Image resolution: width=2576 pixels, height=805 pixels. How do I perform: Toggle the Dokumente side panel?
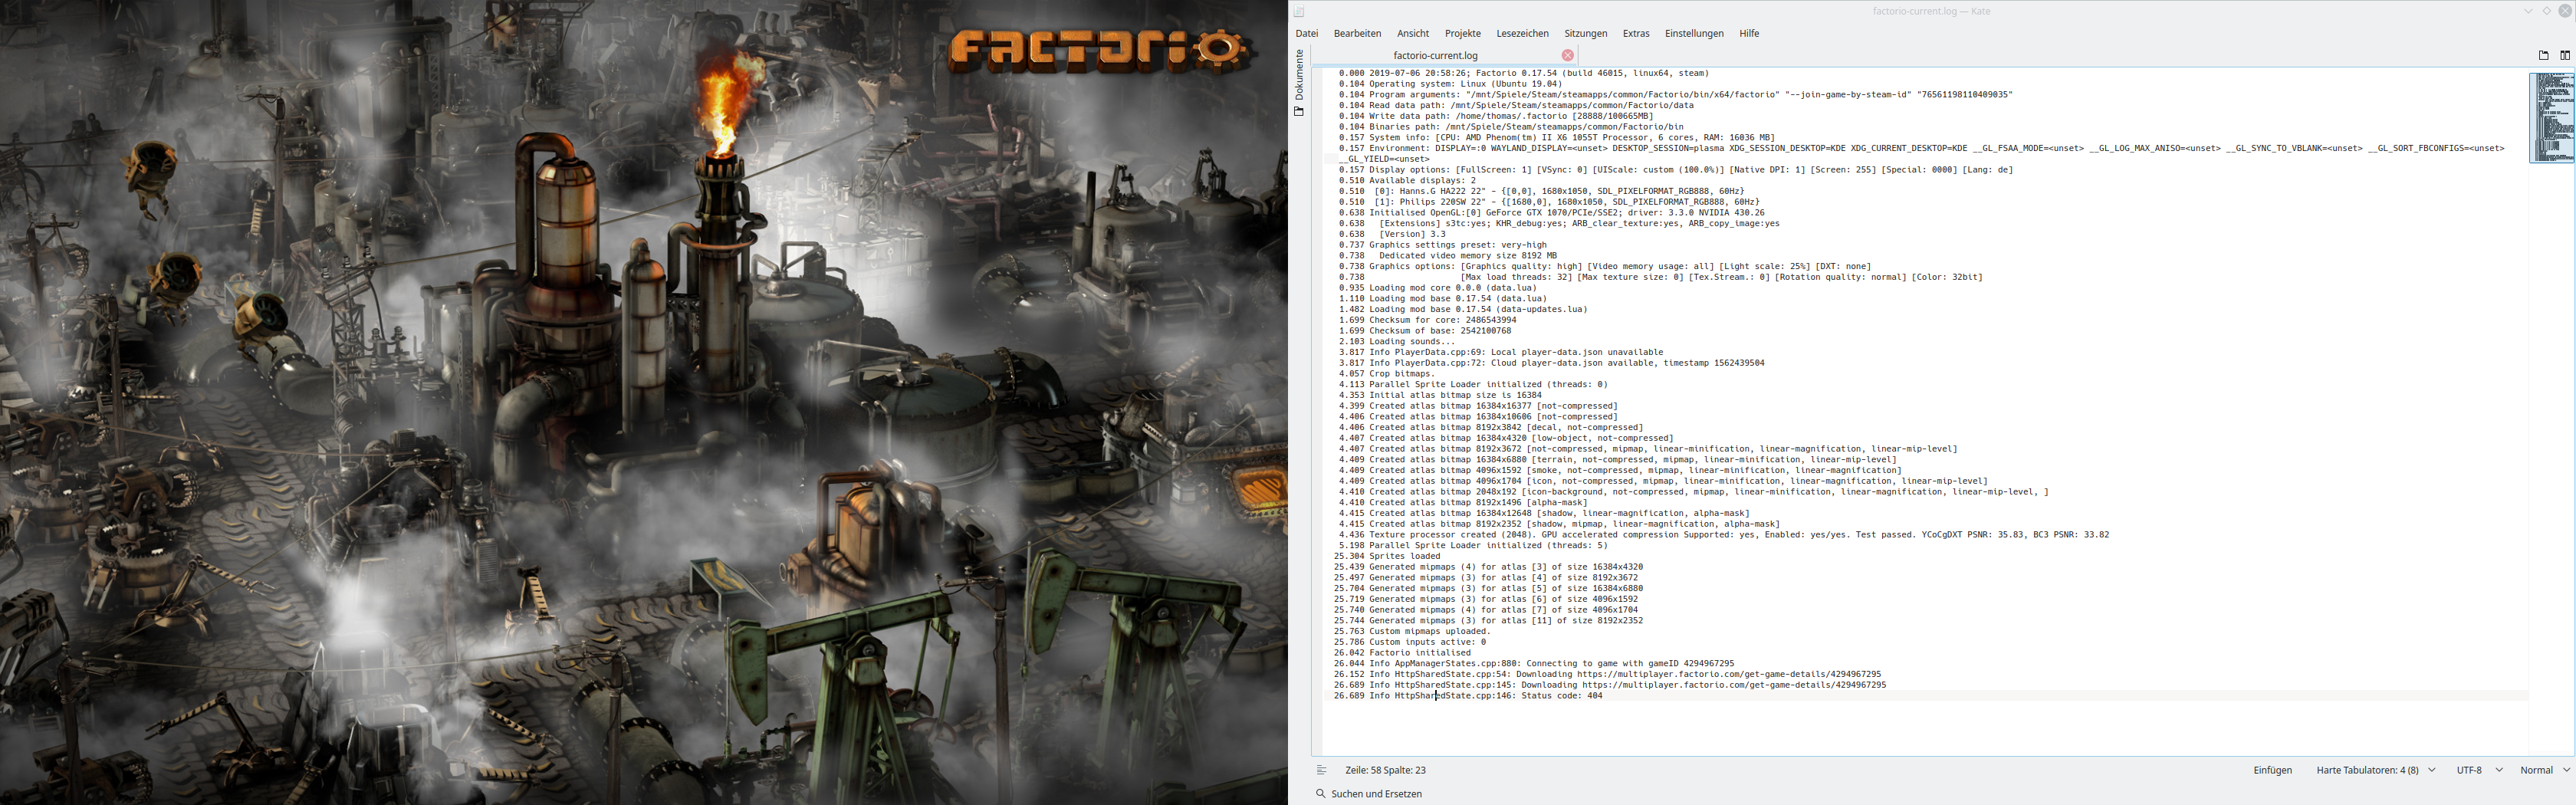[1299, 83]
